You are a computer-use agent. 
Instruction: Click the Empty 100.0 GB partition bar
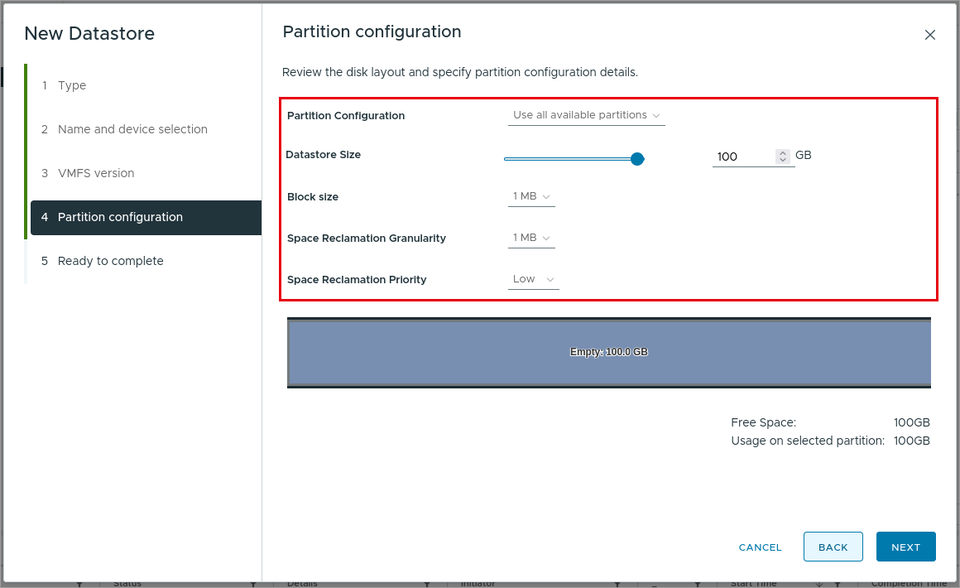[x=609, y=352]
